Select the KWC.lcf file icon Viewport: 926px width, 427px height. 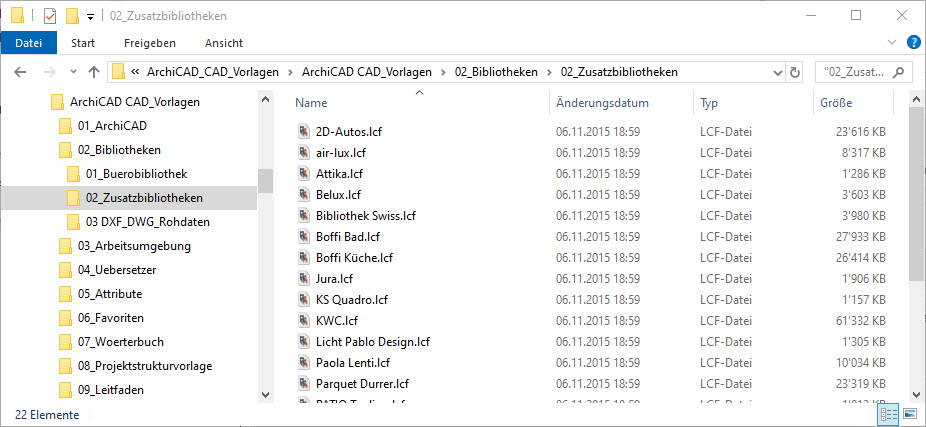[x=304, y=321]
